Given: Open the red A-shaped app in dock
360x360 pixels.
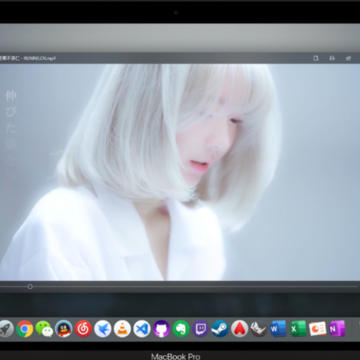Looking at the screenshot, I should pos(240,329).
